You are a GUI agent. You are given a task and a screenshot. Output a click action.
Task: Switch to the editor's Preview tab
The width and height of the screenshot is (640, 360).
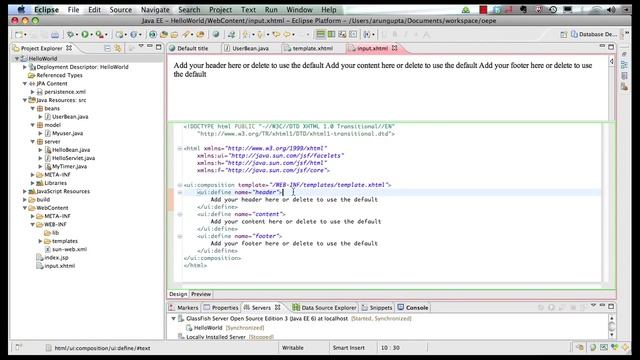pyautogui.click(x=201, y=294)
